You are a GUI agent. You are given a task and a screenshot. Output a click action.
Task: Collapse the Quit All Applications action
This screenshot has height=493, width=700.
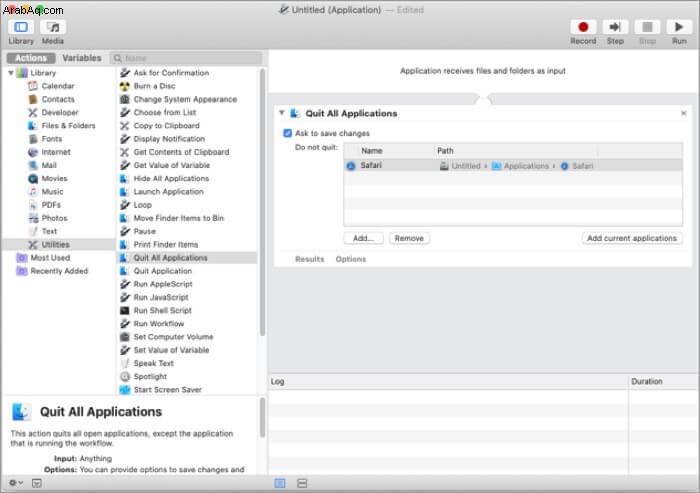point(282,113)
